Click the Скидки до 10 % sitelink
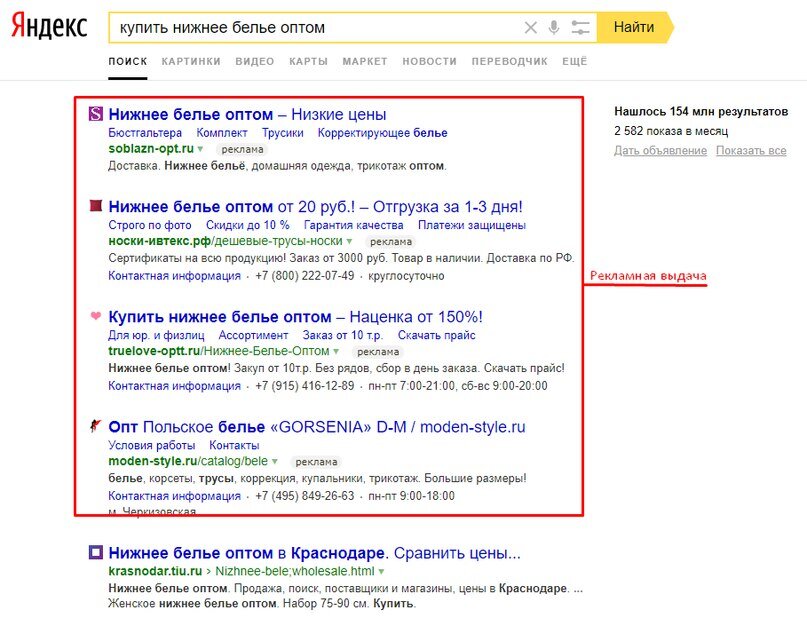This screenshot has width=807, height=618. click(x=248, y=225)
